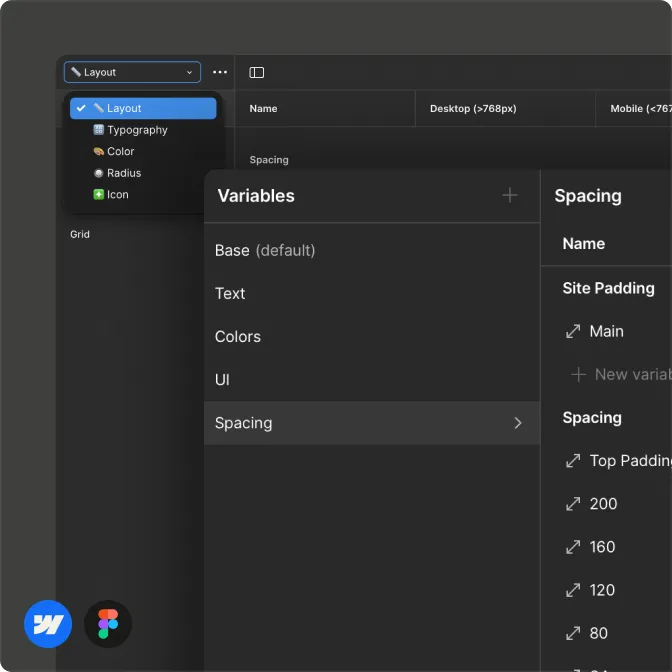Click the Figma logo icon
The height and width of the screenshot is (672, 672).
tap(108, 625)
